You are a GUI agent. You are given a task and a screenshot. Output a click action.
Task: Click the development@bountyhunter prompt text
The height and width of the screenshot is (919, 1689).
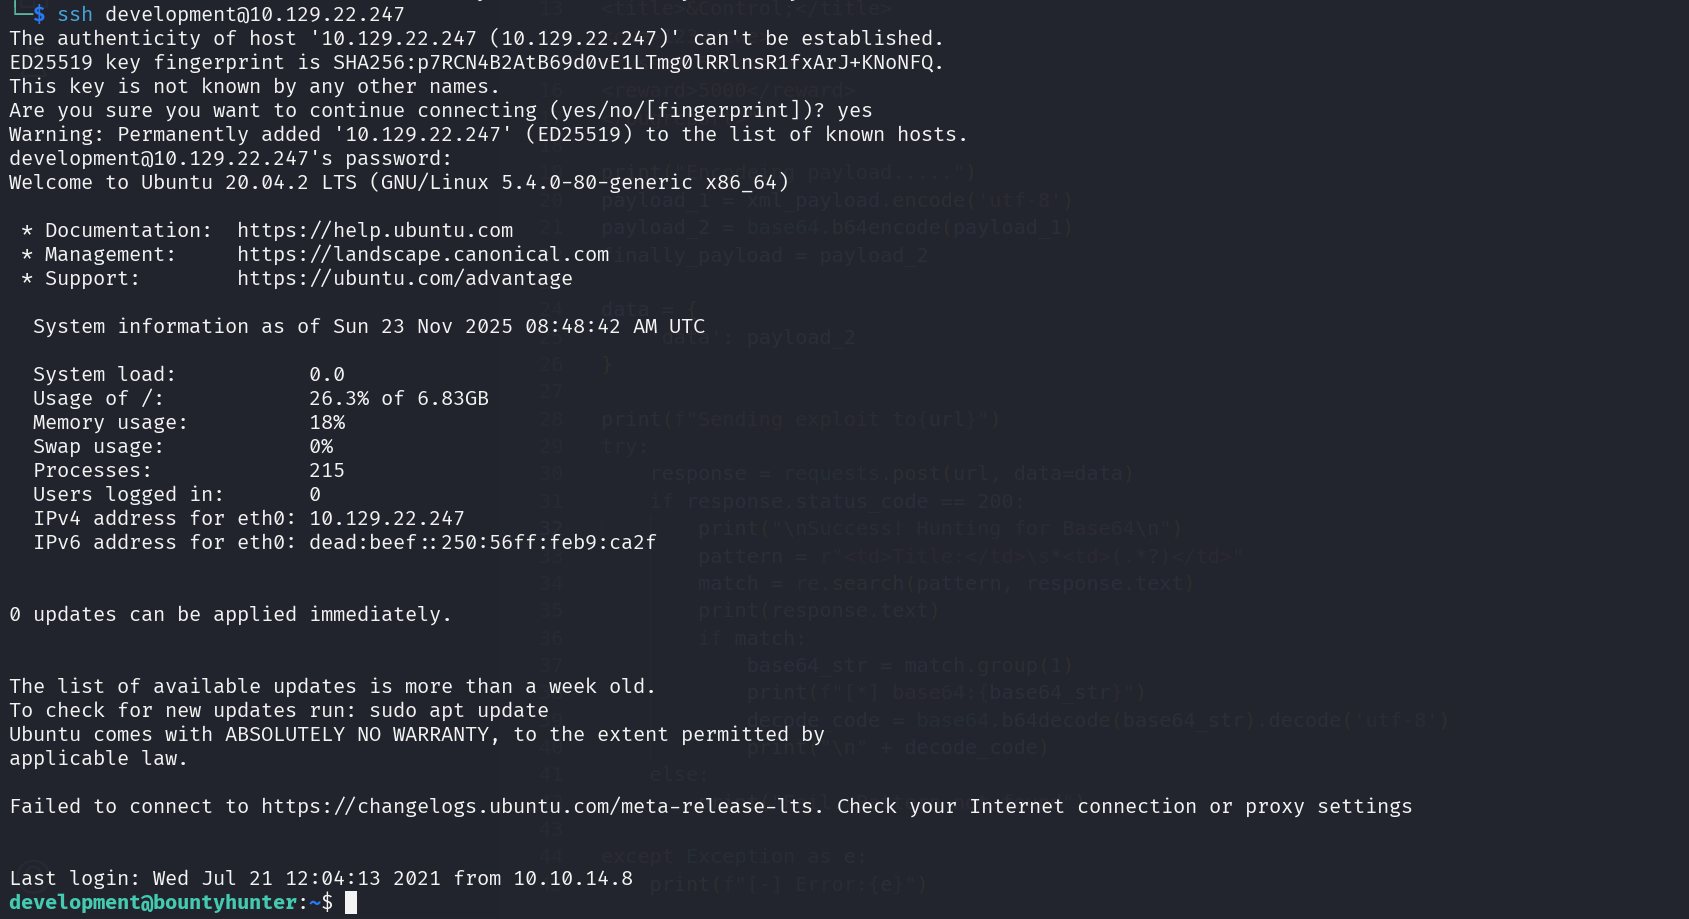(x=153, y=903)
